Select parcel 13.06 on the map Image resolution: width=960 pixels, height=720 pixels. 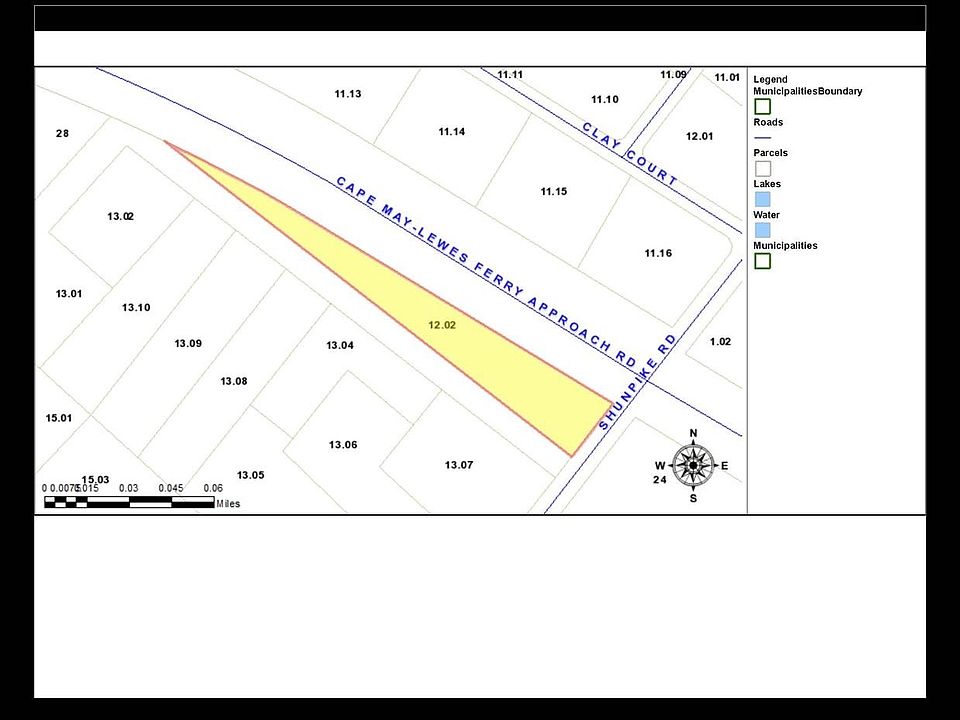pos(343,445)
